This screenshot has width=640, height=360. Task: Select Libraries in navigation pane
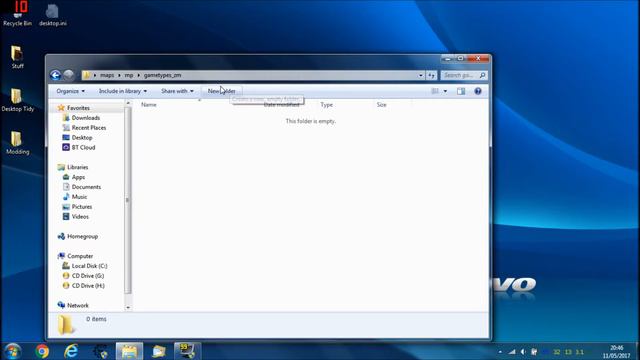point(77,167)
